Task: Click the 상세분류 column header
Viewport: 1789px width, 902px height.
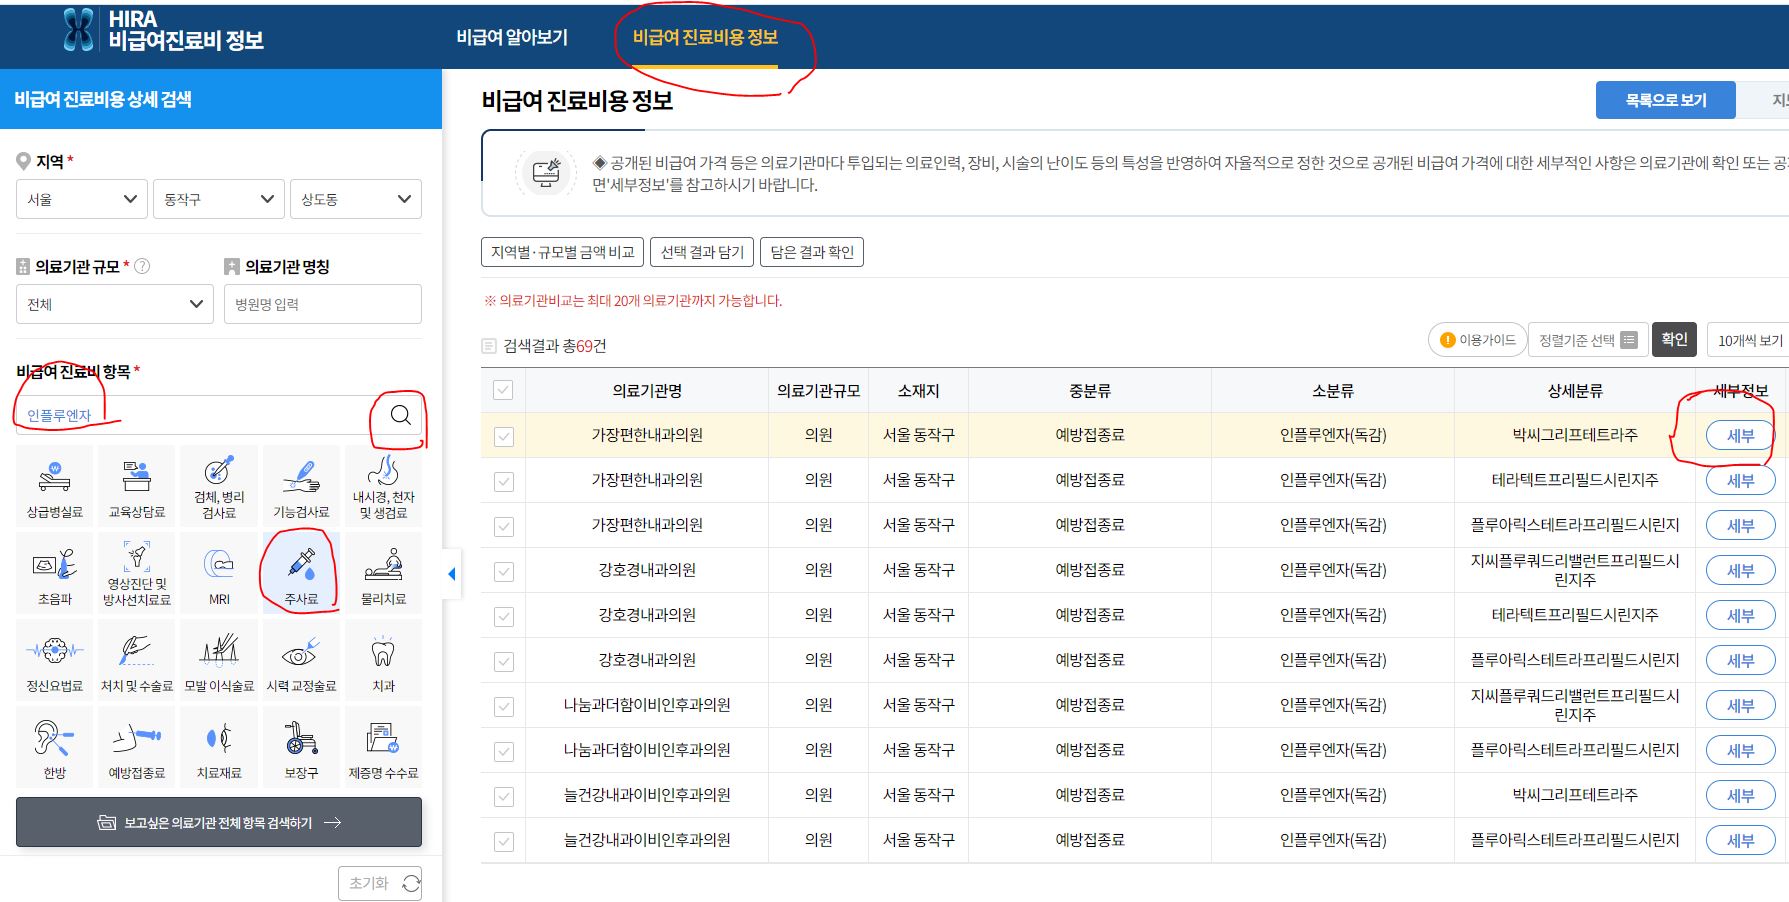Action: [x=1575, y=390]
